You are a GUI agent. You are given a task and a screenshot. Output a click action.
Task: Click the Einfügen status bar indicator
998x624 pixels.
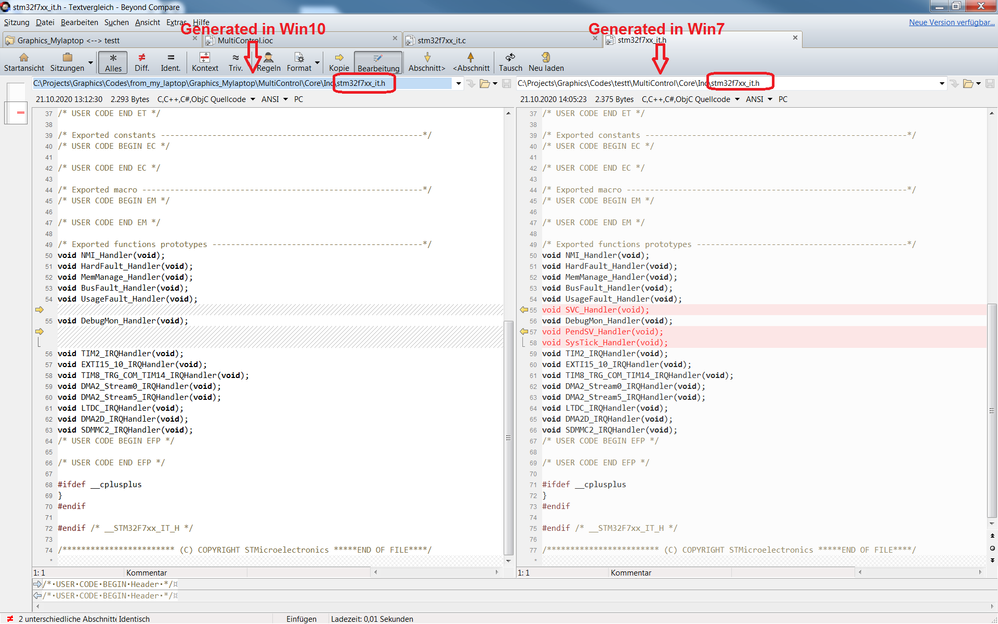(x=301, y=619)
